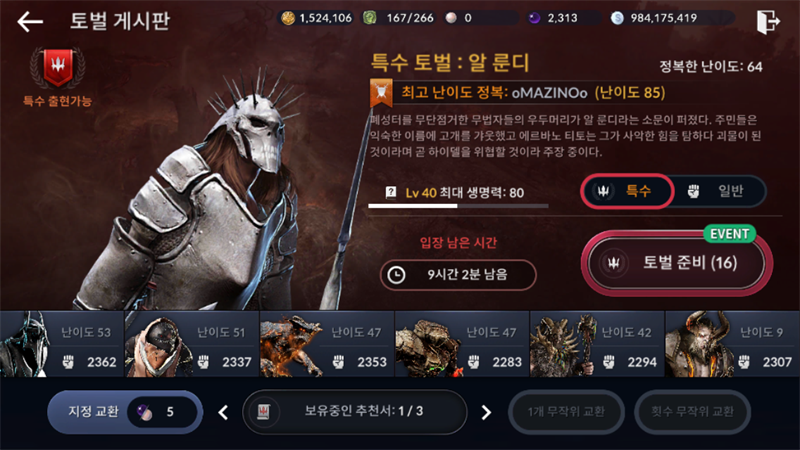Tap the silver coin 984,175,419 icon
Image resolution: width=800 pixels, height=450 pixels.
tap(617, 18)
